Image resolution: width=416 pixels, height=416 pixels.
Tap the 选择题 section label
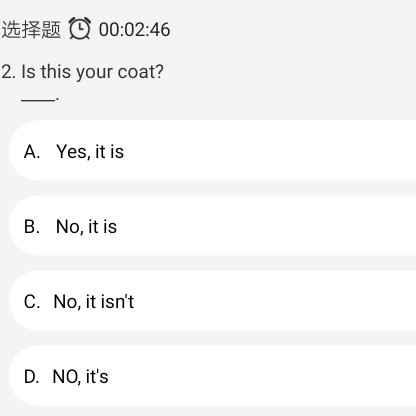pyautogui.click(x=31, y=29)
